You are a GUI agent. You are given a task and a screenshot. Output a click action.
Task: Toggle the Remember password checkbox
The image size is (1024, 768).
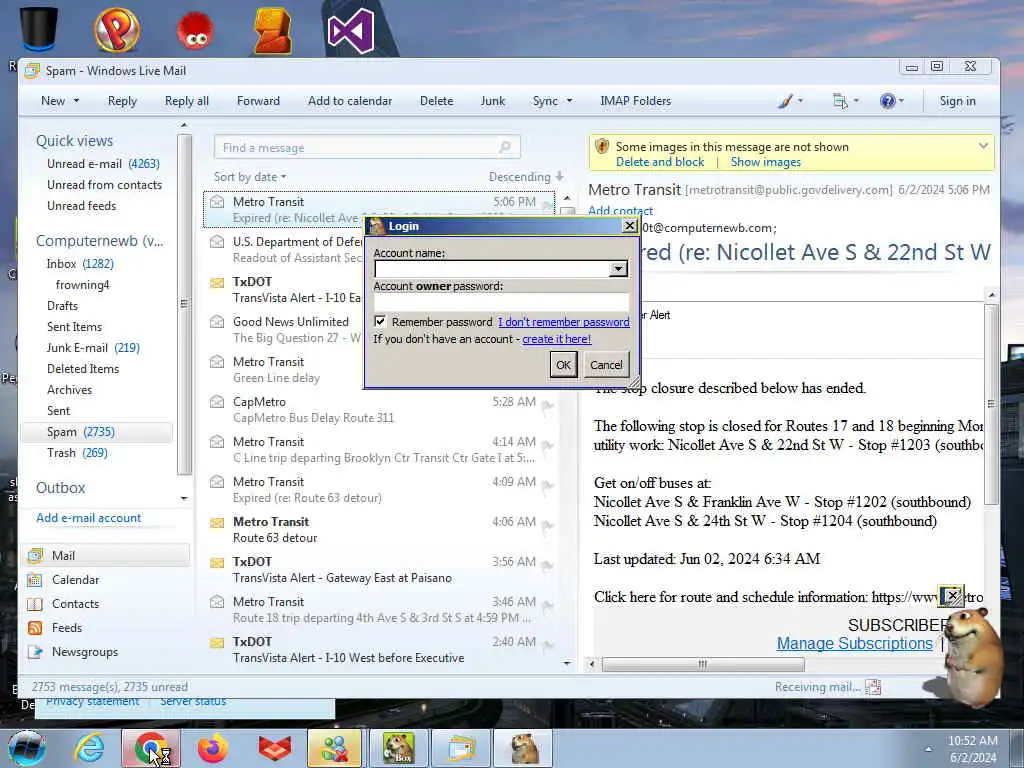(x=379, y=321)
